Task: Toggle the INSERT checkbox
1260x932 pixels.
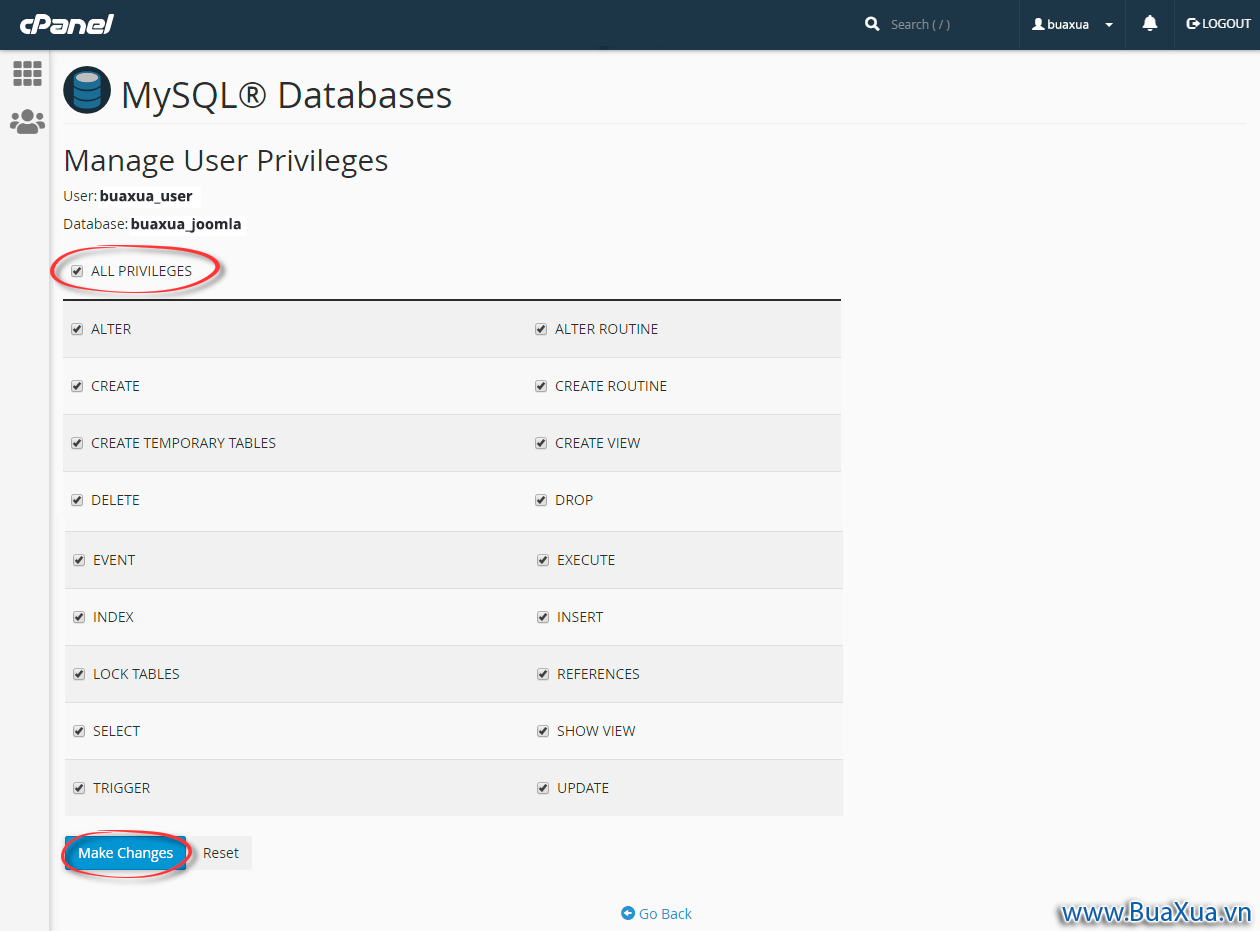Action: point(543,617)
